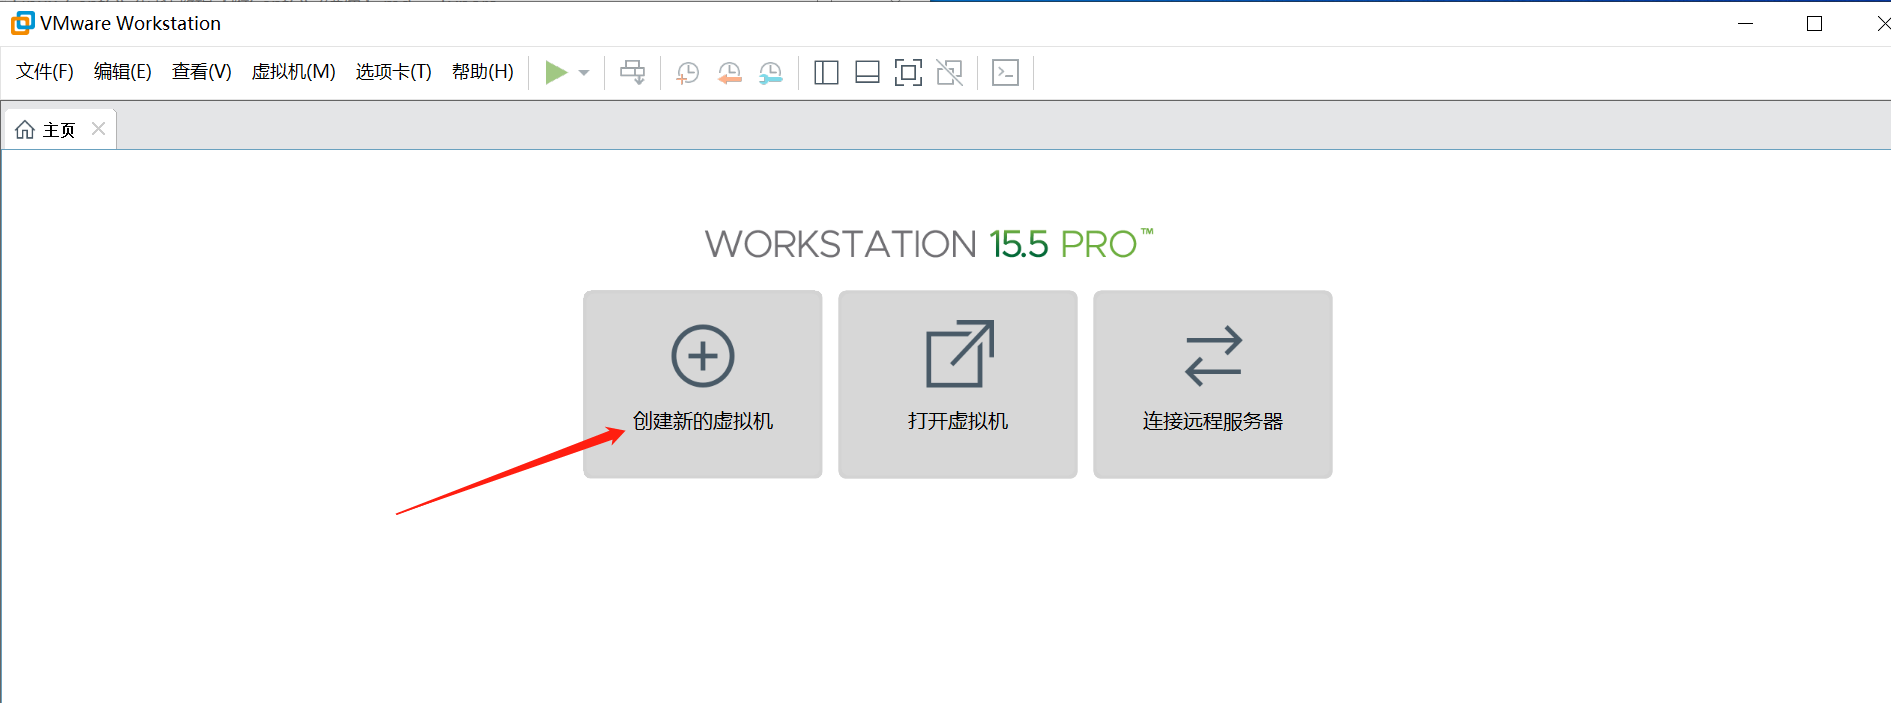Open the snapshot manager icon
This screenshot has width=1891, height=703.
770,73
